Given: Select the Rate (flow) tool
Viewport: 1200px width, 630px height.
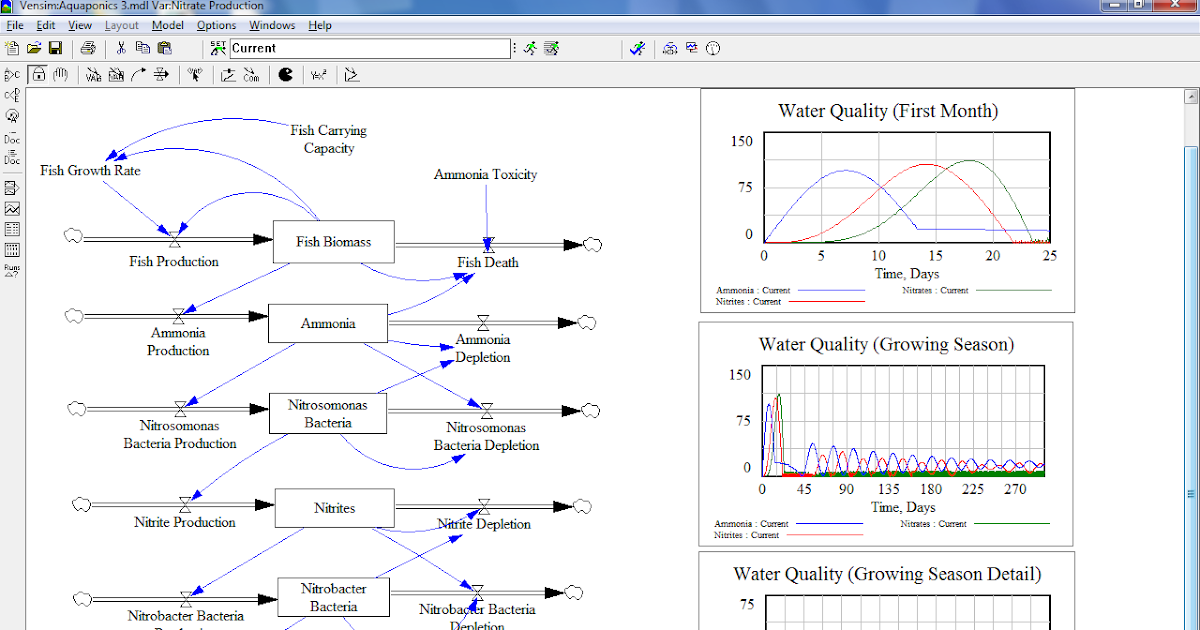Looking at the screenshot, I should tap(161, 74).
